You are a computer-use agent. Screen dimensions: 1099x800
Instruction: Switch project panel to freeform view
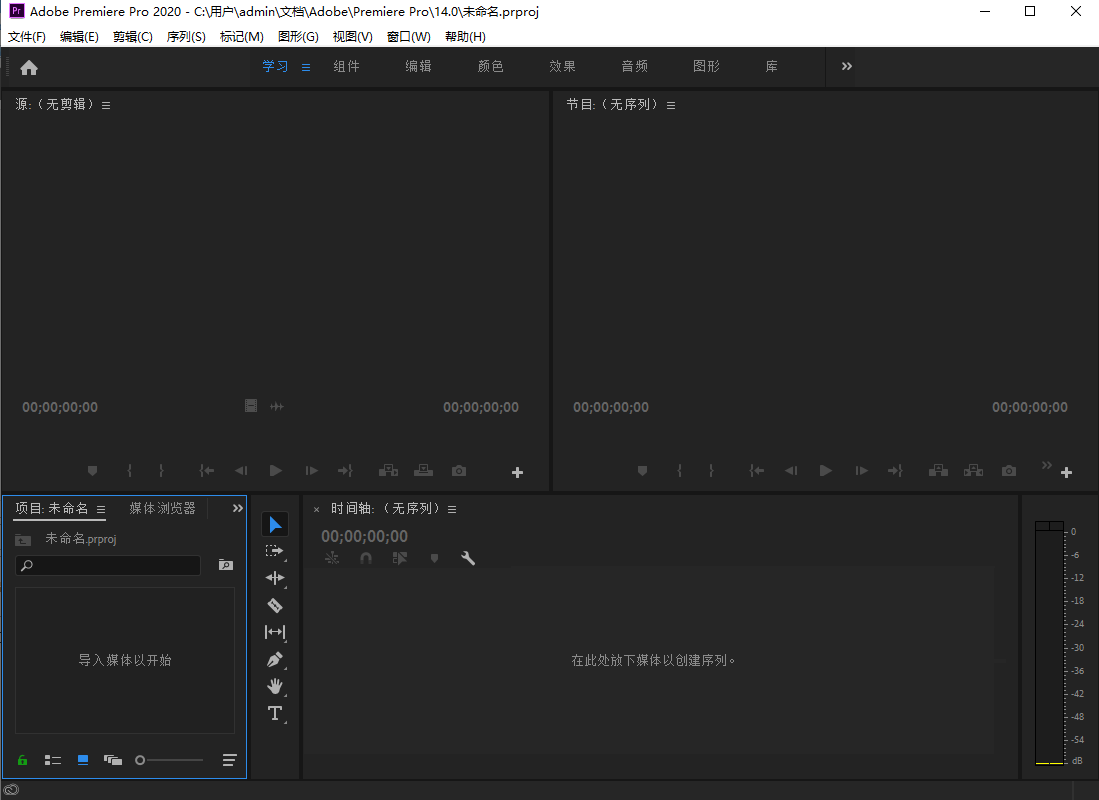[x=113, y=760]
